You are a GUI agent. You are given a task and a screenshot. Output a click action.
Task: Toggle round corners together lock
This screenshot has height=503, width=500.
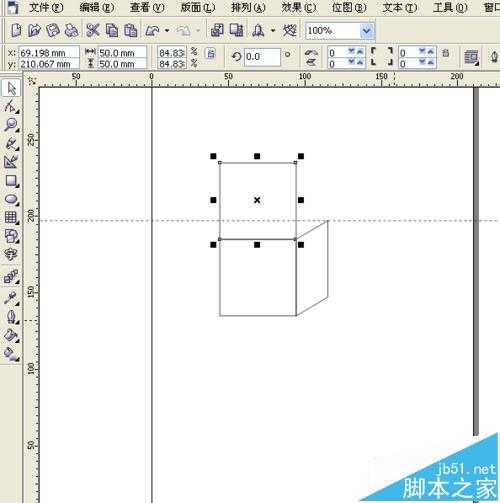(446, 53)
